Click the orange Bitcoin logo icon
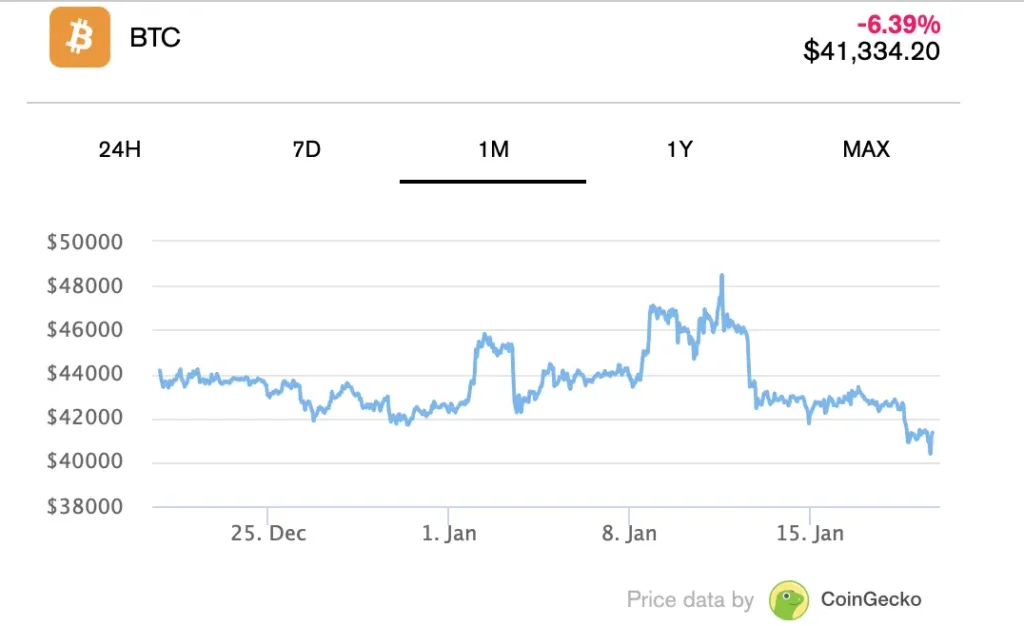This screenshot has height=626, width=1024. click(x=80, y=38)
